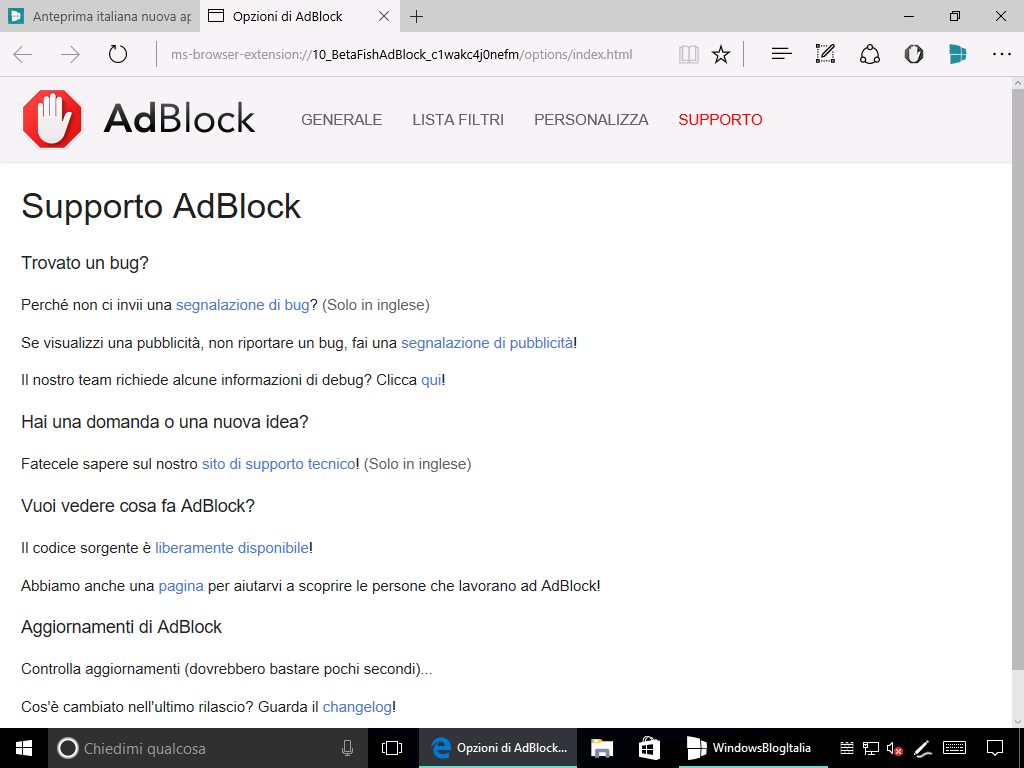Open WindowsBlogItalia taskbar app

pos(752,748)
